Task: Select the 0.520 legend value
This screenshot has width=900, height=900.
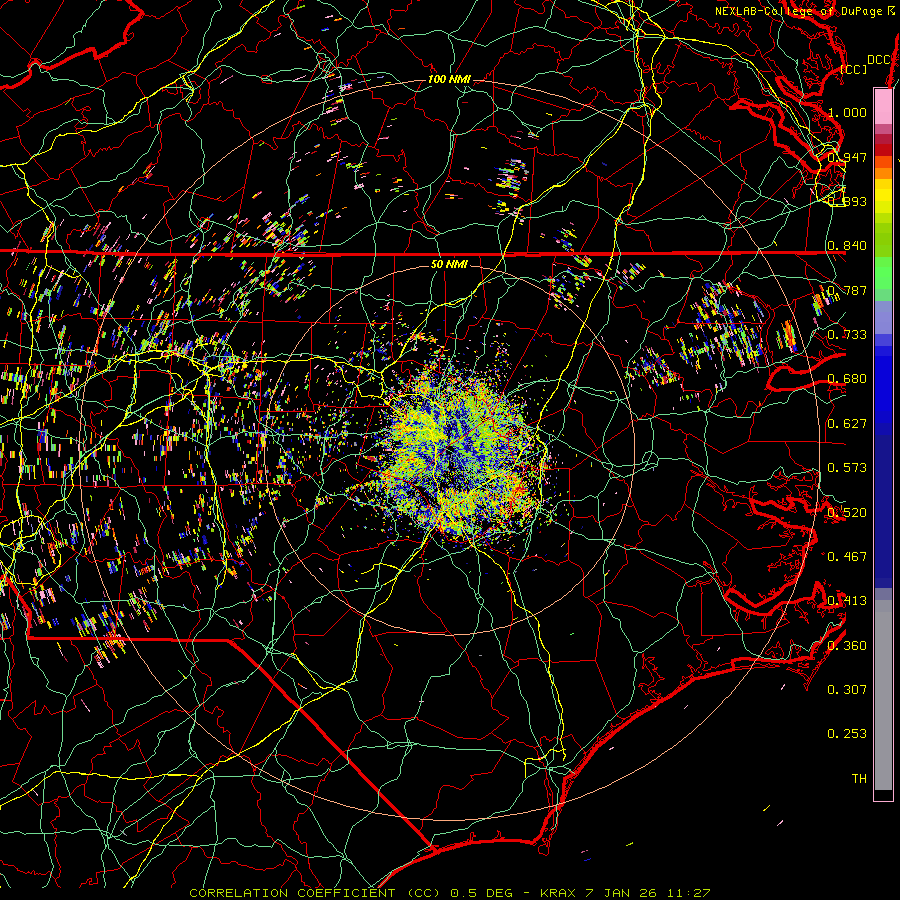Action: (847, 512)
